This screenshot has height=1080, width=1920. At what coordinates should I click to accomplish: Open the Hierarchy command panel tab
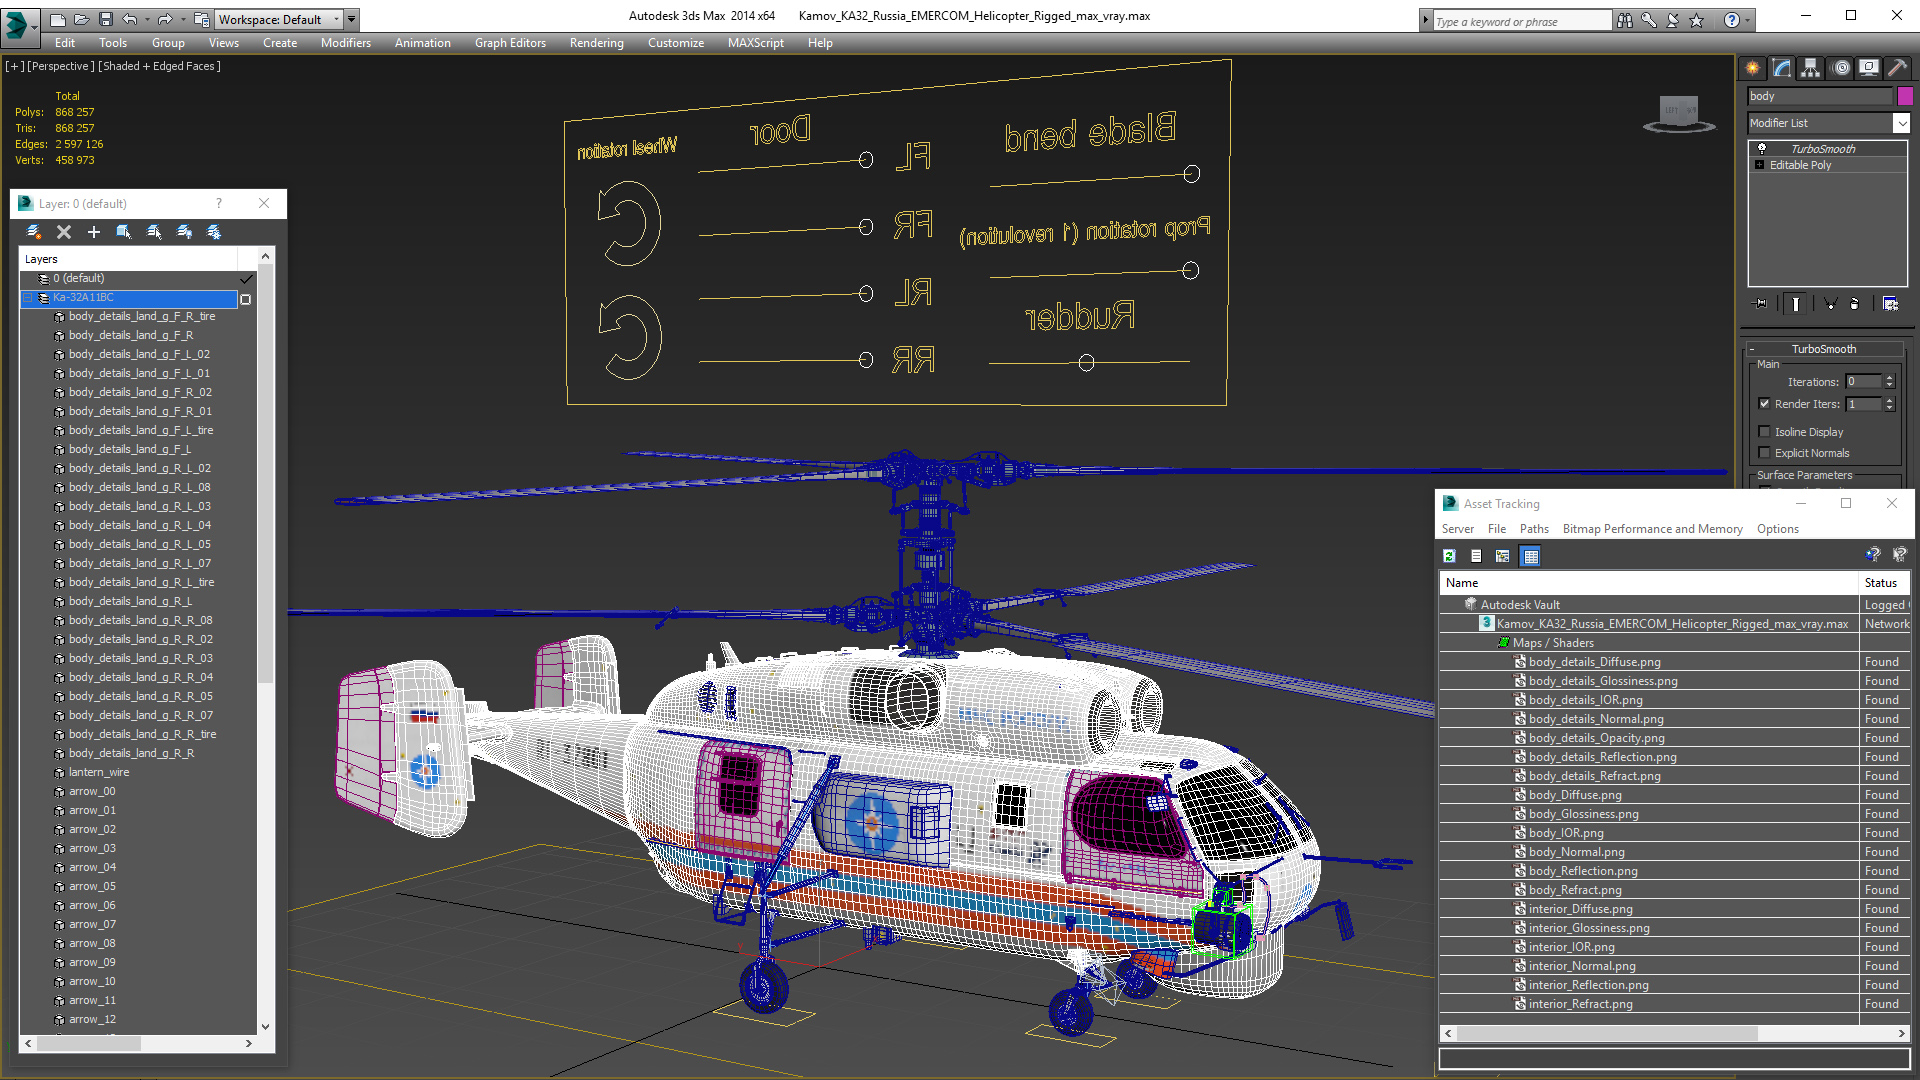pos(1811,68)
